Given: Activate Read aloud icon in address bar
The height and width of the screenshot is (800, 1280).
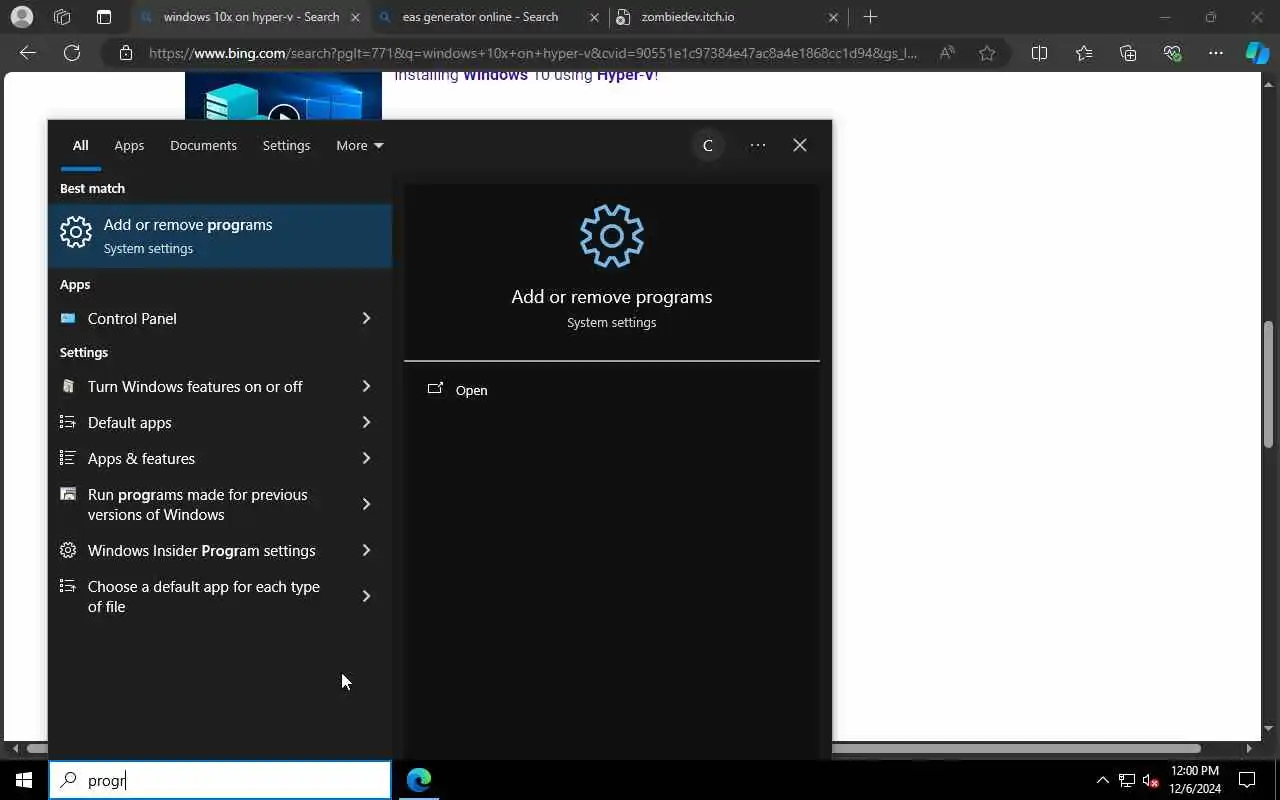Looking at the screenshot, I should tap(947, 53).
